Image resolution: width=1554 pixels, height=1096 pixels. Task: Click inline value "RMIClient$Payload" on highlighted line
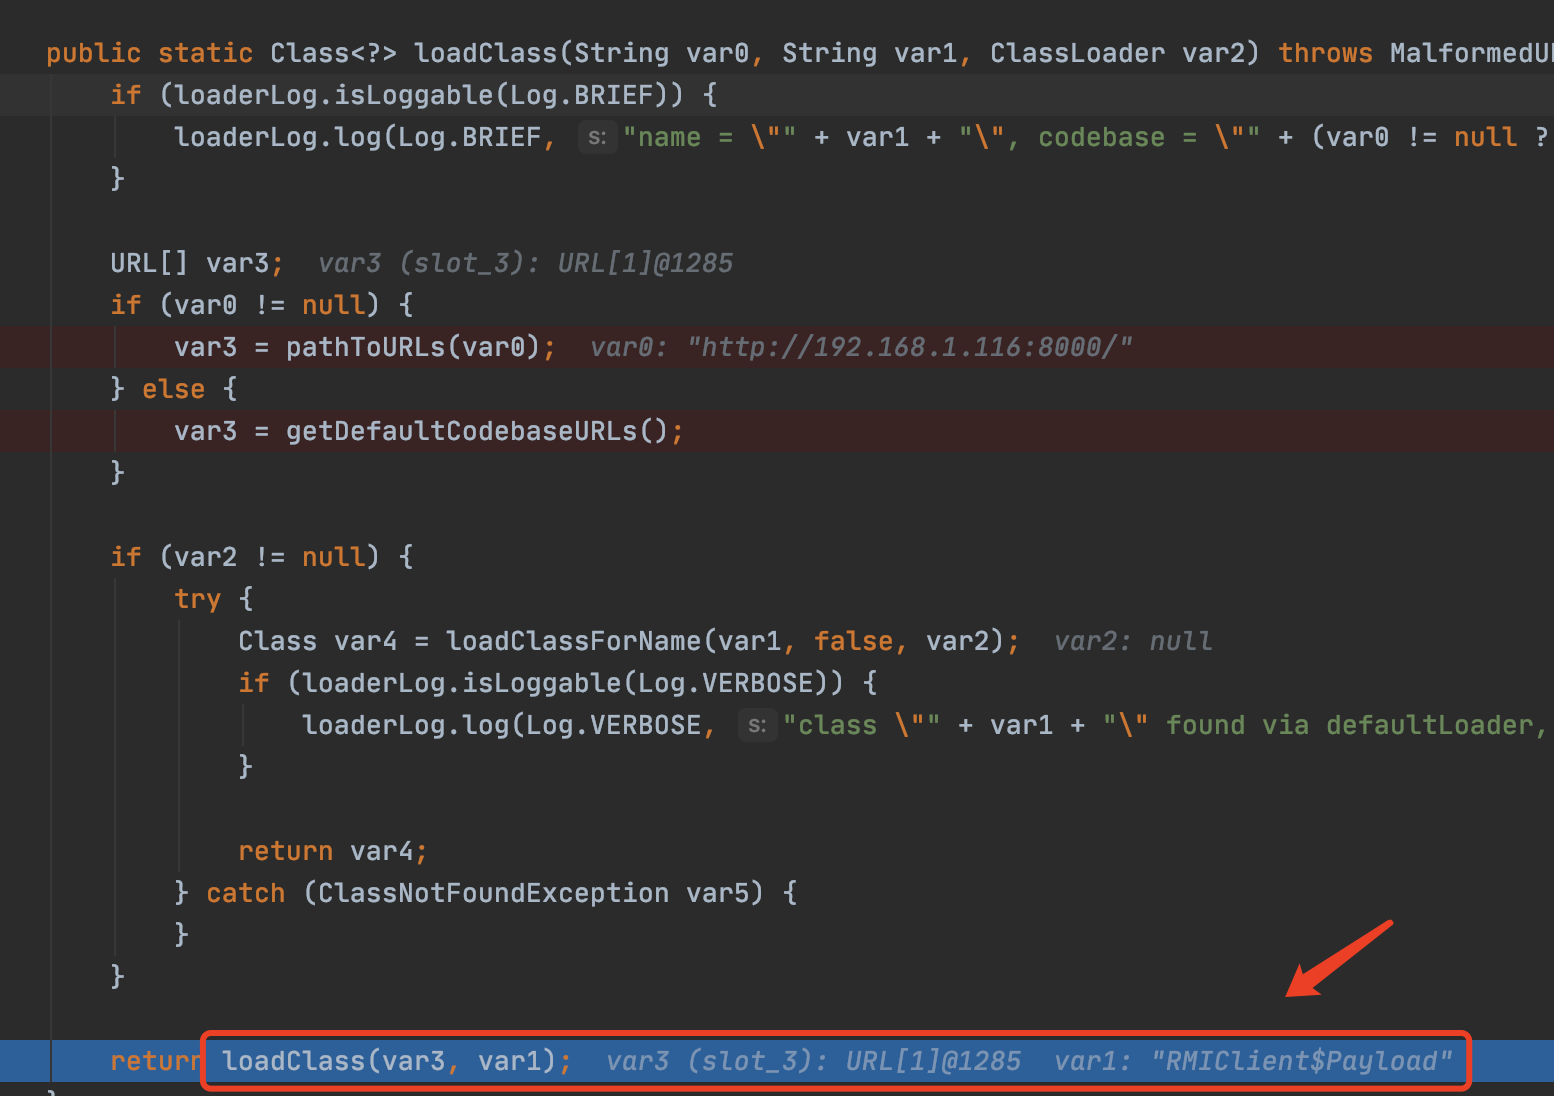pyautogui.click(x=1301, y=1061)
